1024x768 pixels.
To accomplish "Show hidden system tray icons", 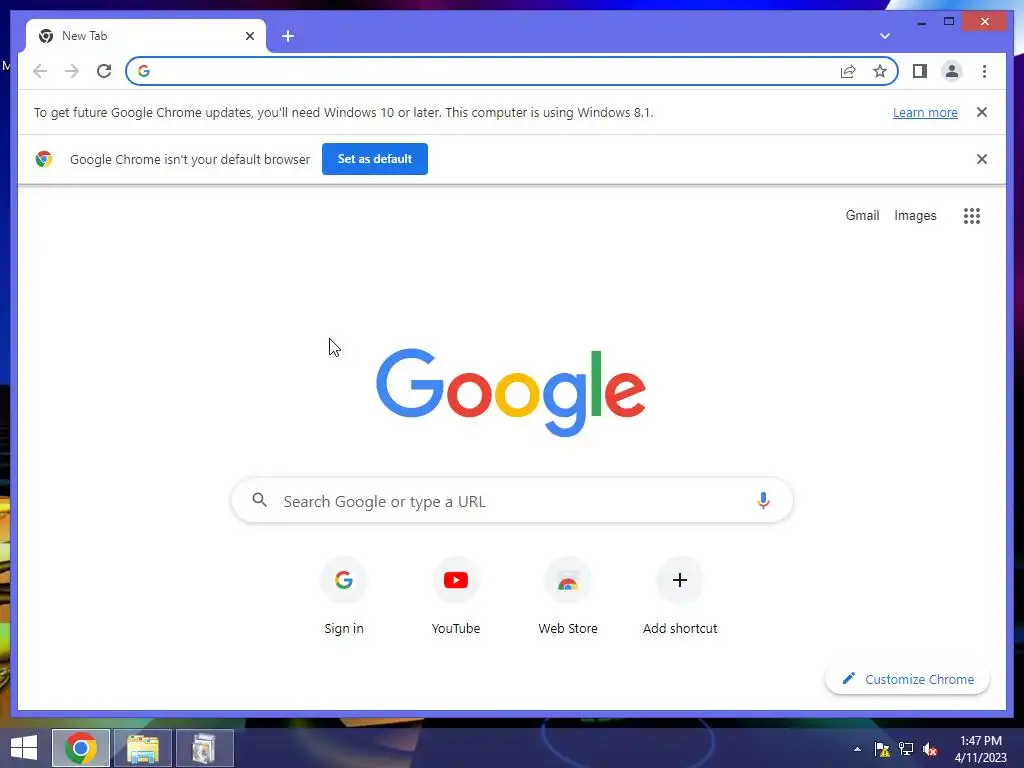I will tap(857, 749).
